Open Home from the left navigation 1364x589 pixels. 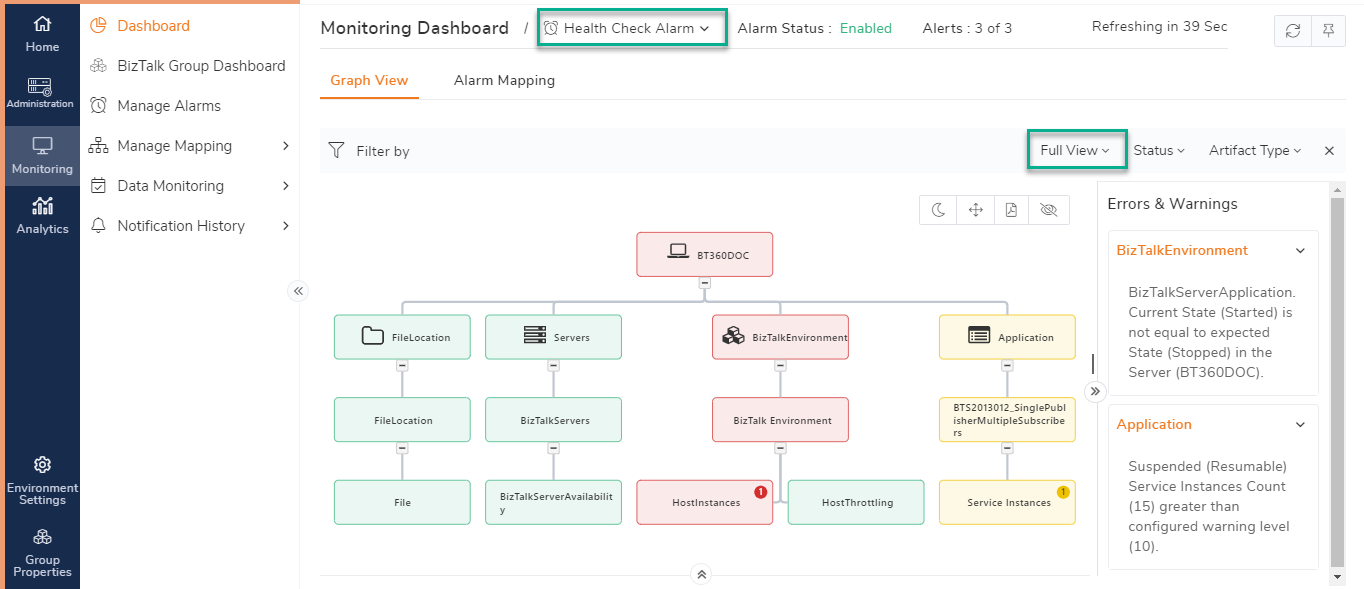point(42,33)
